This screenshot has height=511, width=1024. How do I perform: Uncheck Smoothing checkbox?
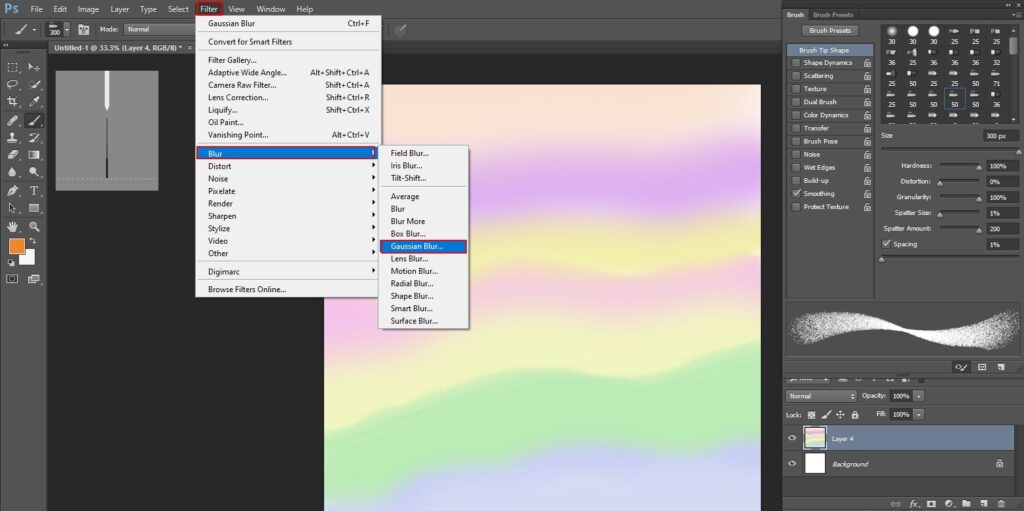[795, 193]
